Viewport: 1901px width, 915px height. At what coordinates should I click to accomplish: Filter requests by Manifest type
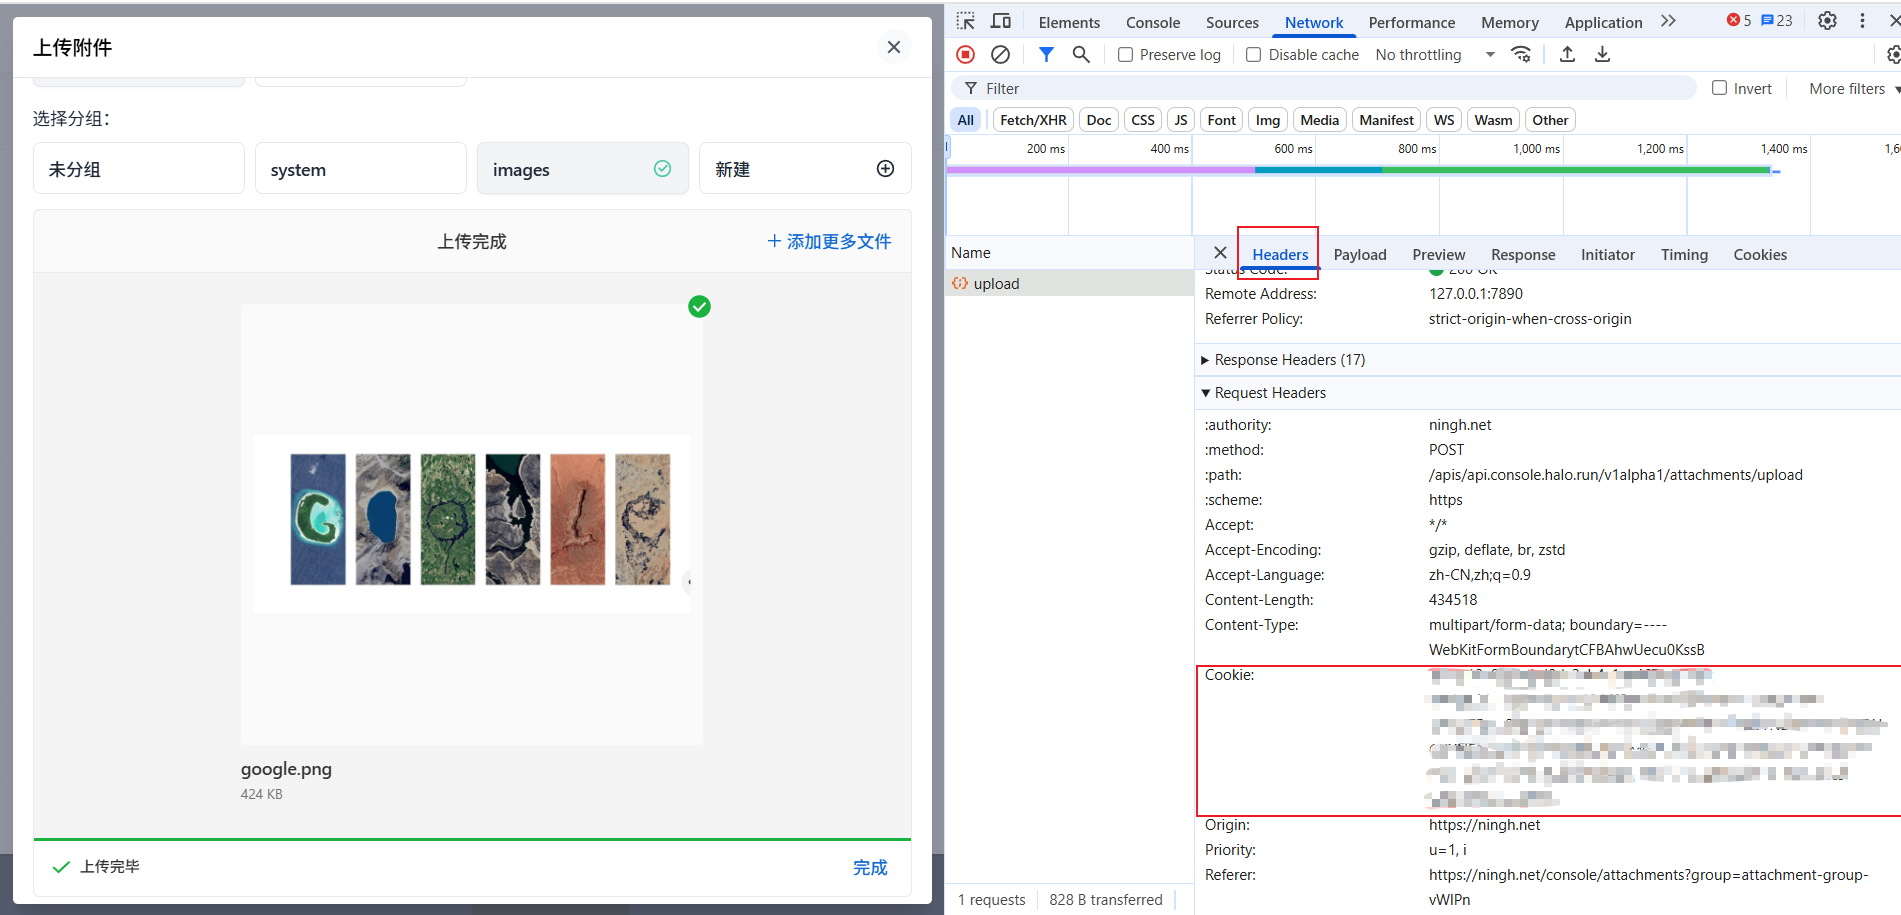[x=1387, y=120]
